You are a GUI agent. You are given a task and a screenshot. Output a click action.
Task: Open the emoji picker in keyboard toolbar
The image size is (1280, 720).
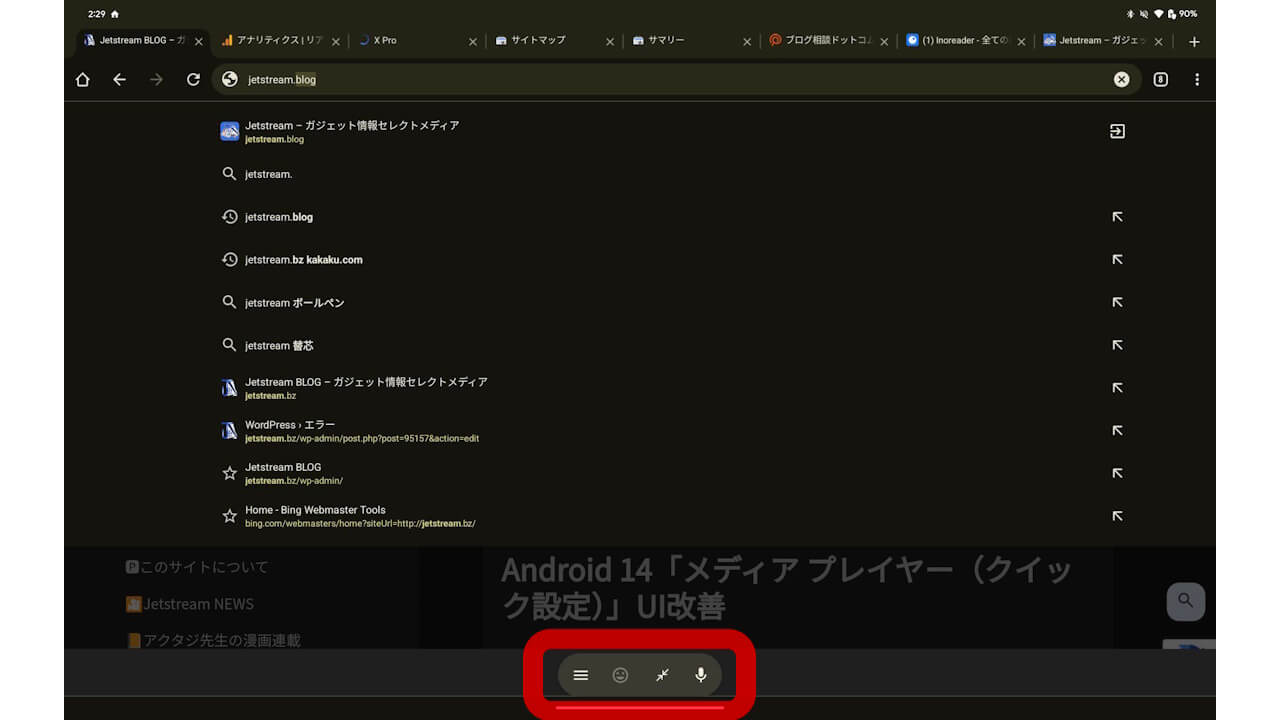(x=620, y=675)
